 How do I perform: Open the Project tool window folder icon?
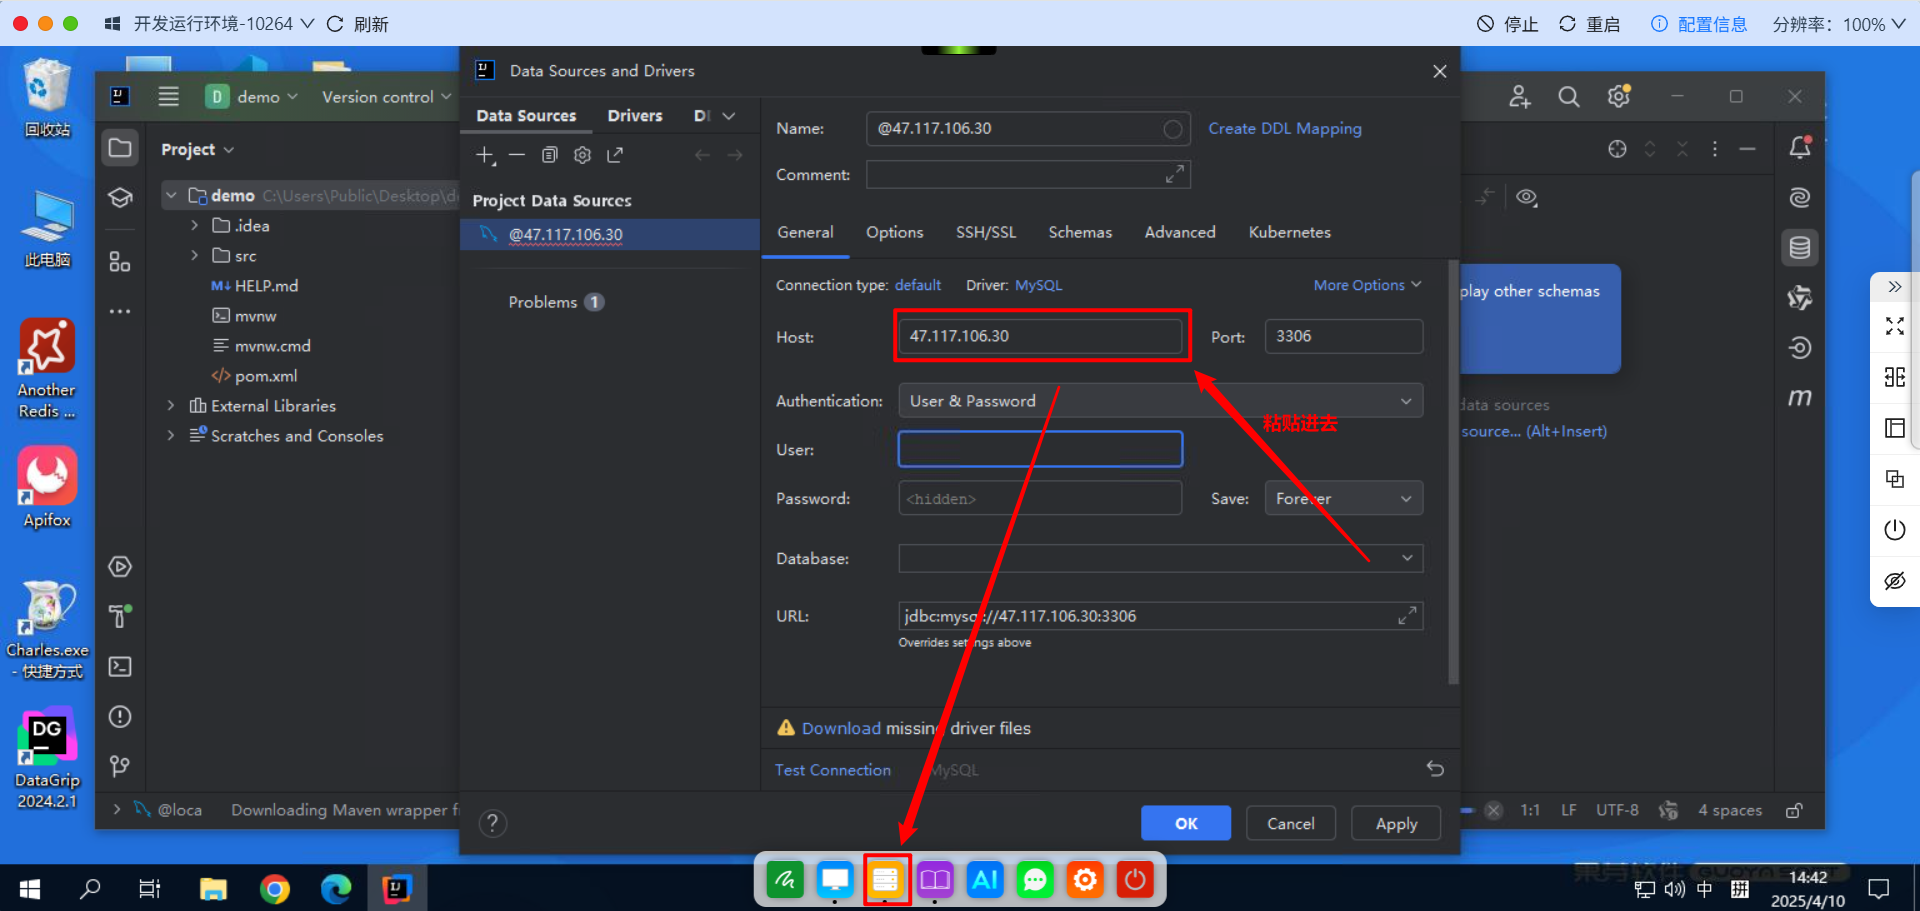(120, 149)
